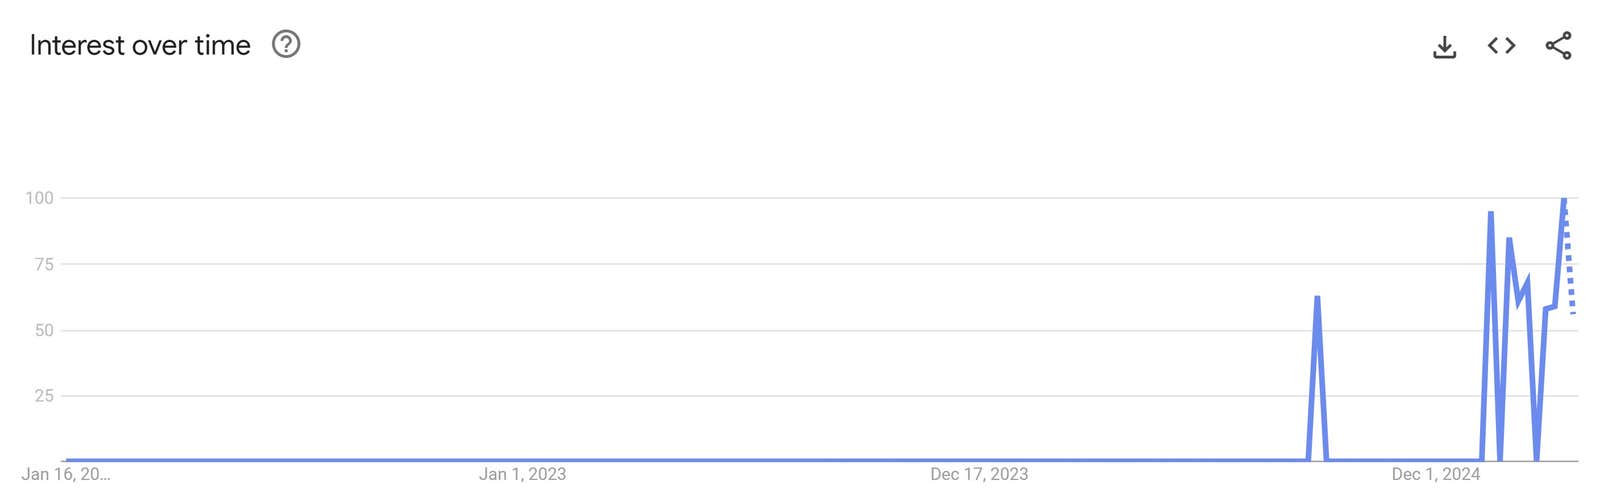The image size is (1600, 497).
Task: Click the truncated "Jan 16, 20..." date label
Action: point(66,474)
